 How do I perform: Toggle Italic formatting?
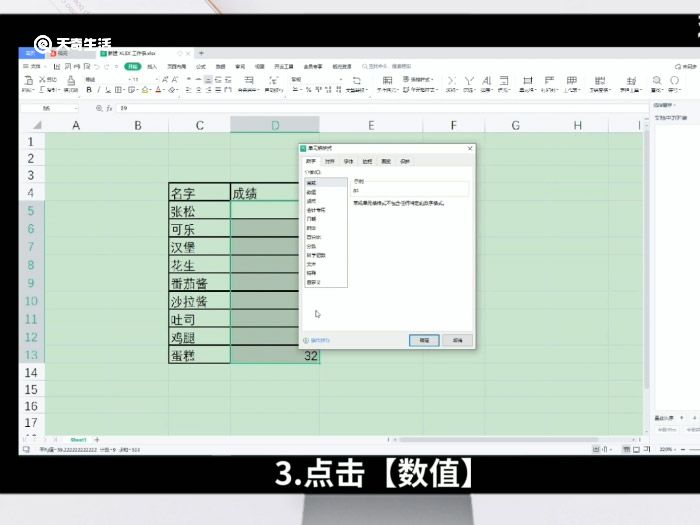pos(99,90)
